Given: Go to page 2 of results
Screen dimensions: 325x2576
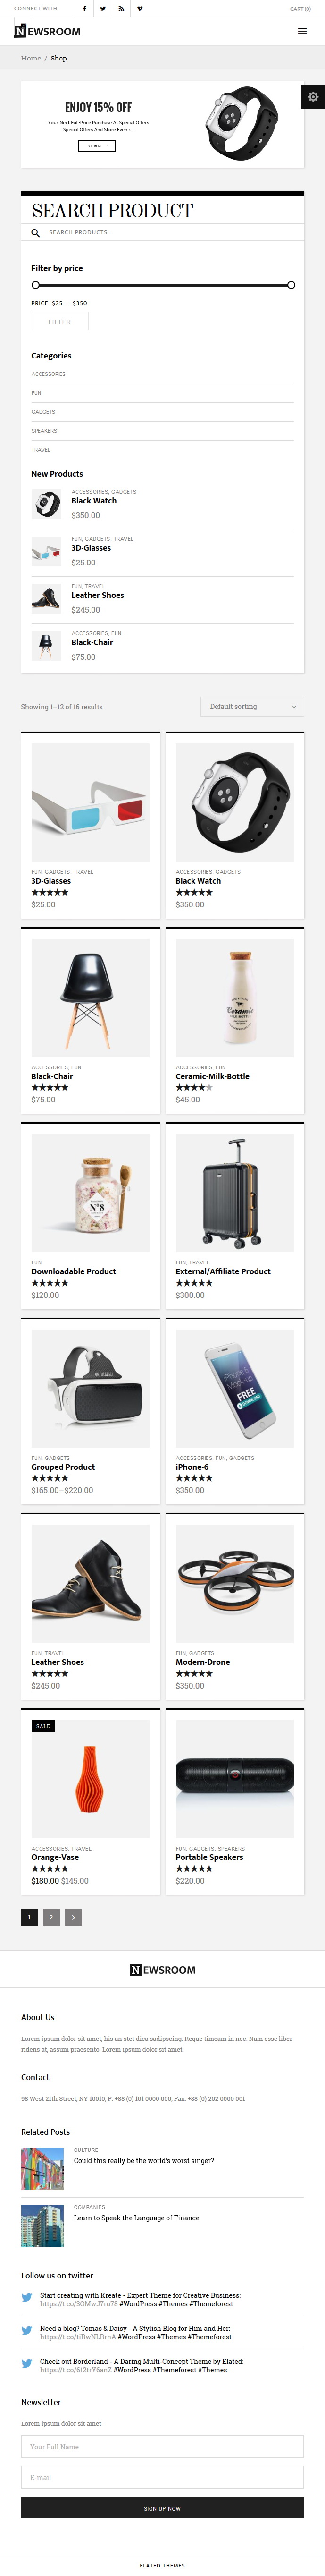Looking at the screenshot, I should coord(52,1917).
